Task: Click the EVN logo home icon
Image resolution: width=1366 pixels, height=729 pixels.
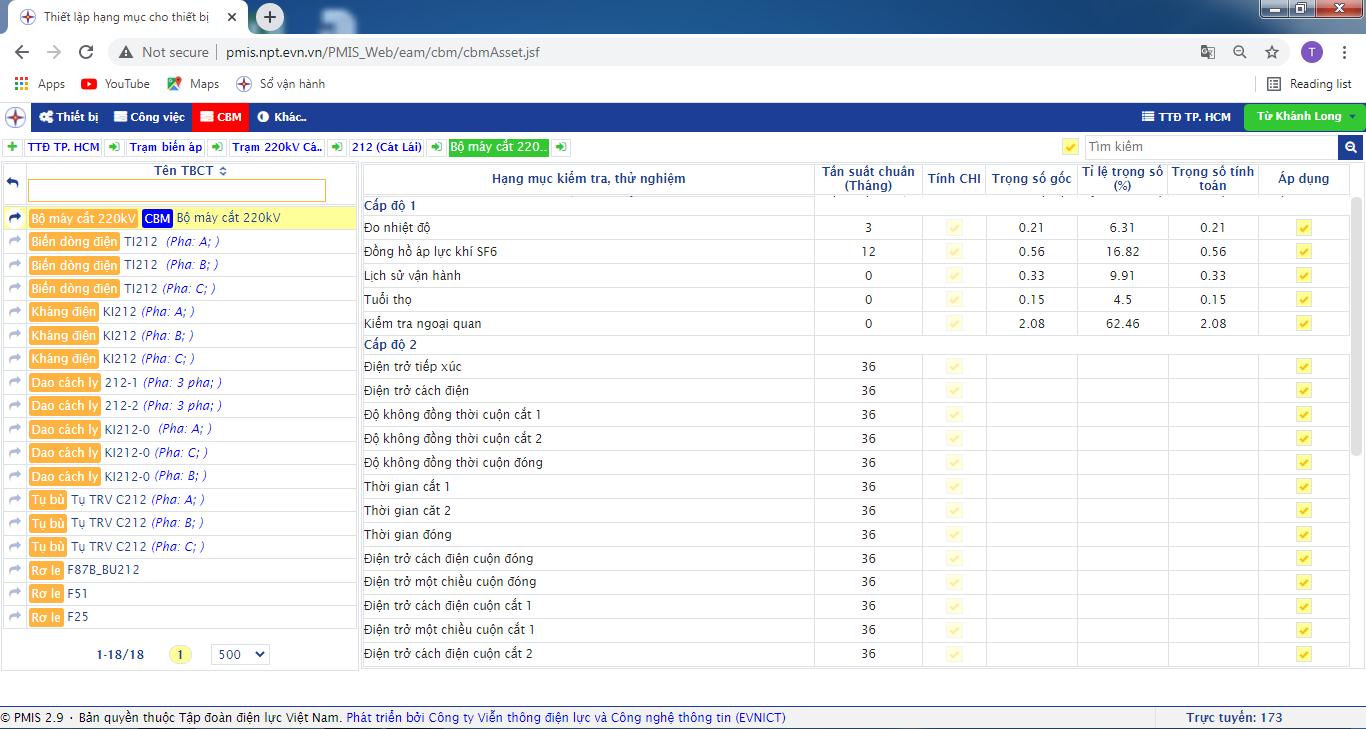Action: point(15,117)
